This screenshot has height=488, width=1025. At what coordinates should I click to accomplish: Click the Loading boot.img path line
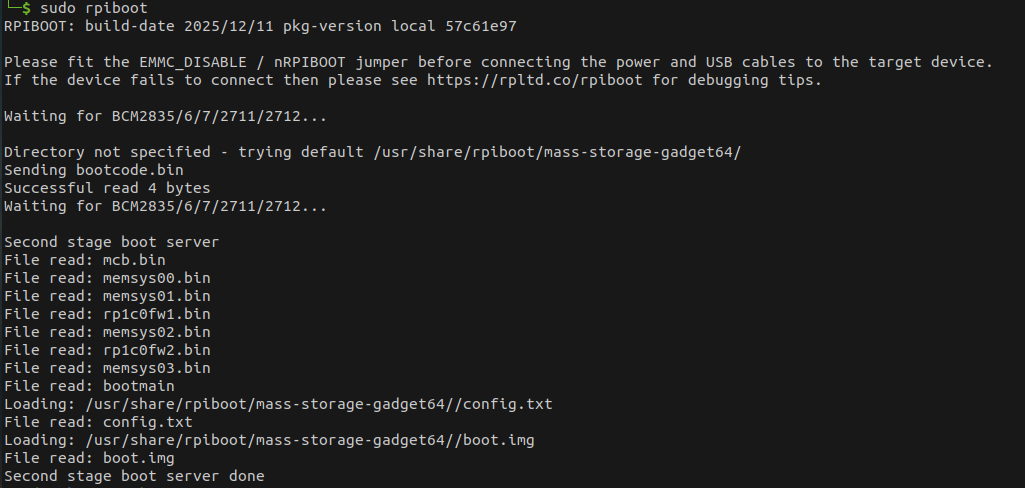[274, 440]
